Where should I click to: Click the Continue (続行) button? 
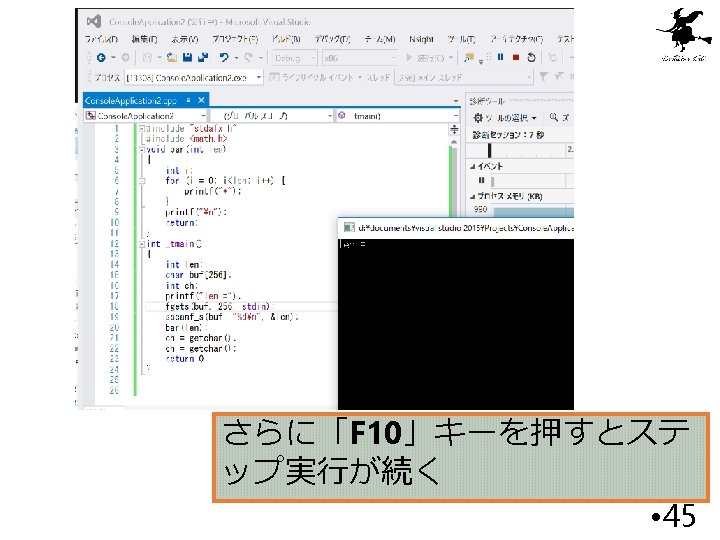tap(425, 58)
